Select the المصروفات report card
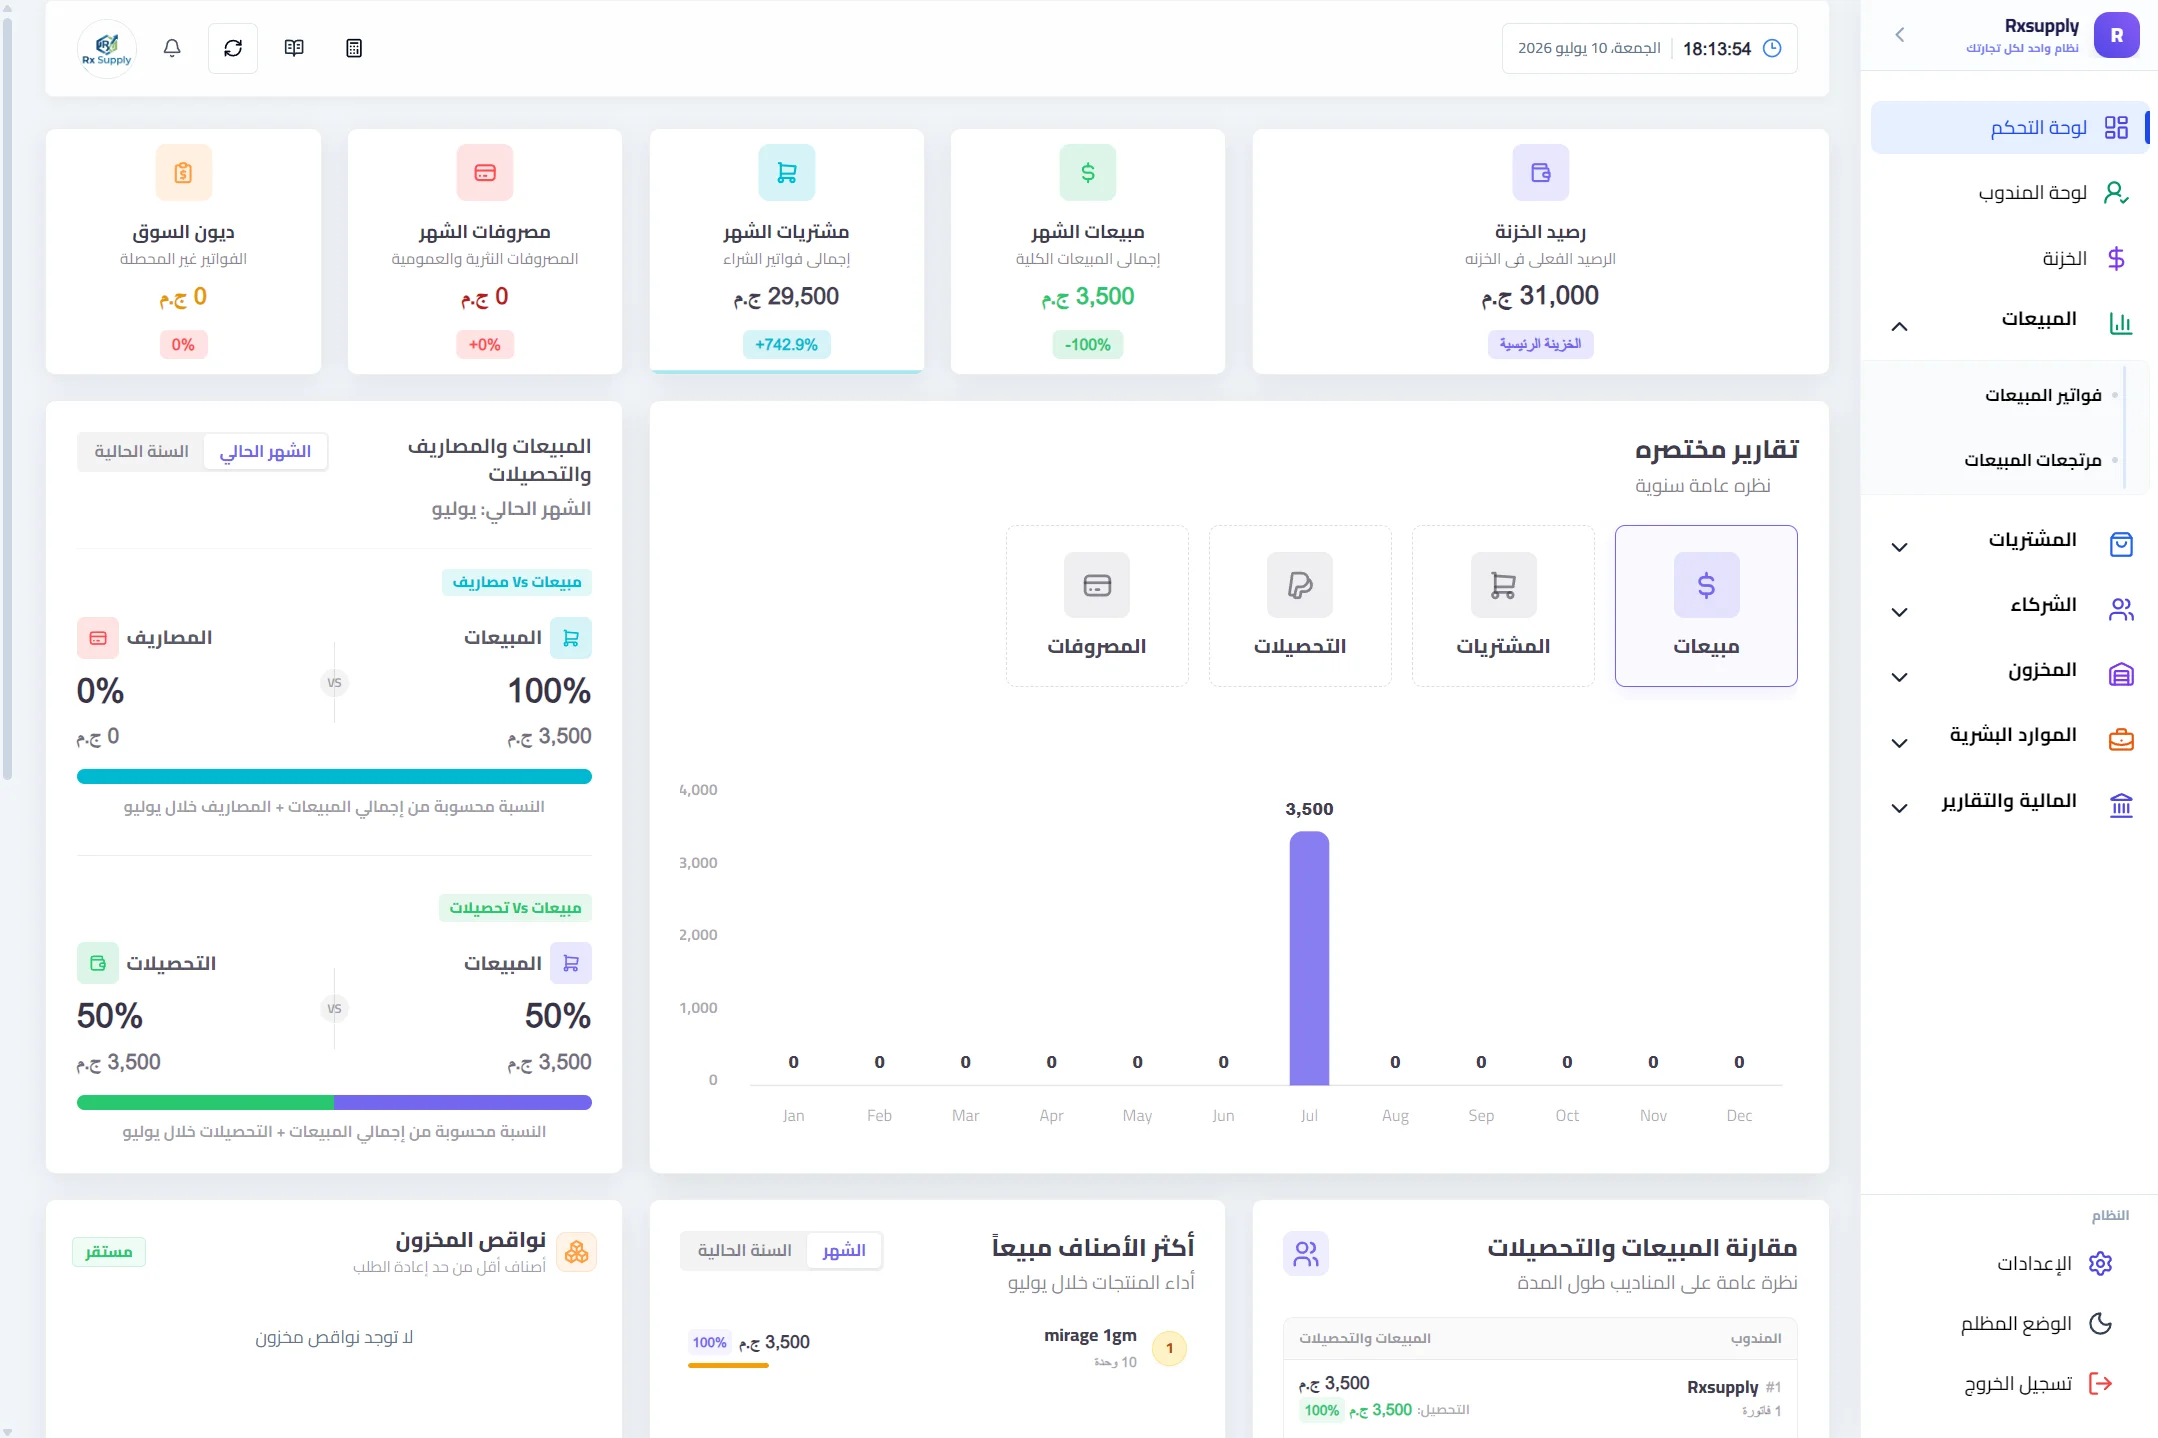Viewport: 2158px width, 1438px height. [x=1097, y=606]
